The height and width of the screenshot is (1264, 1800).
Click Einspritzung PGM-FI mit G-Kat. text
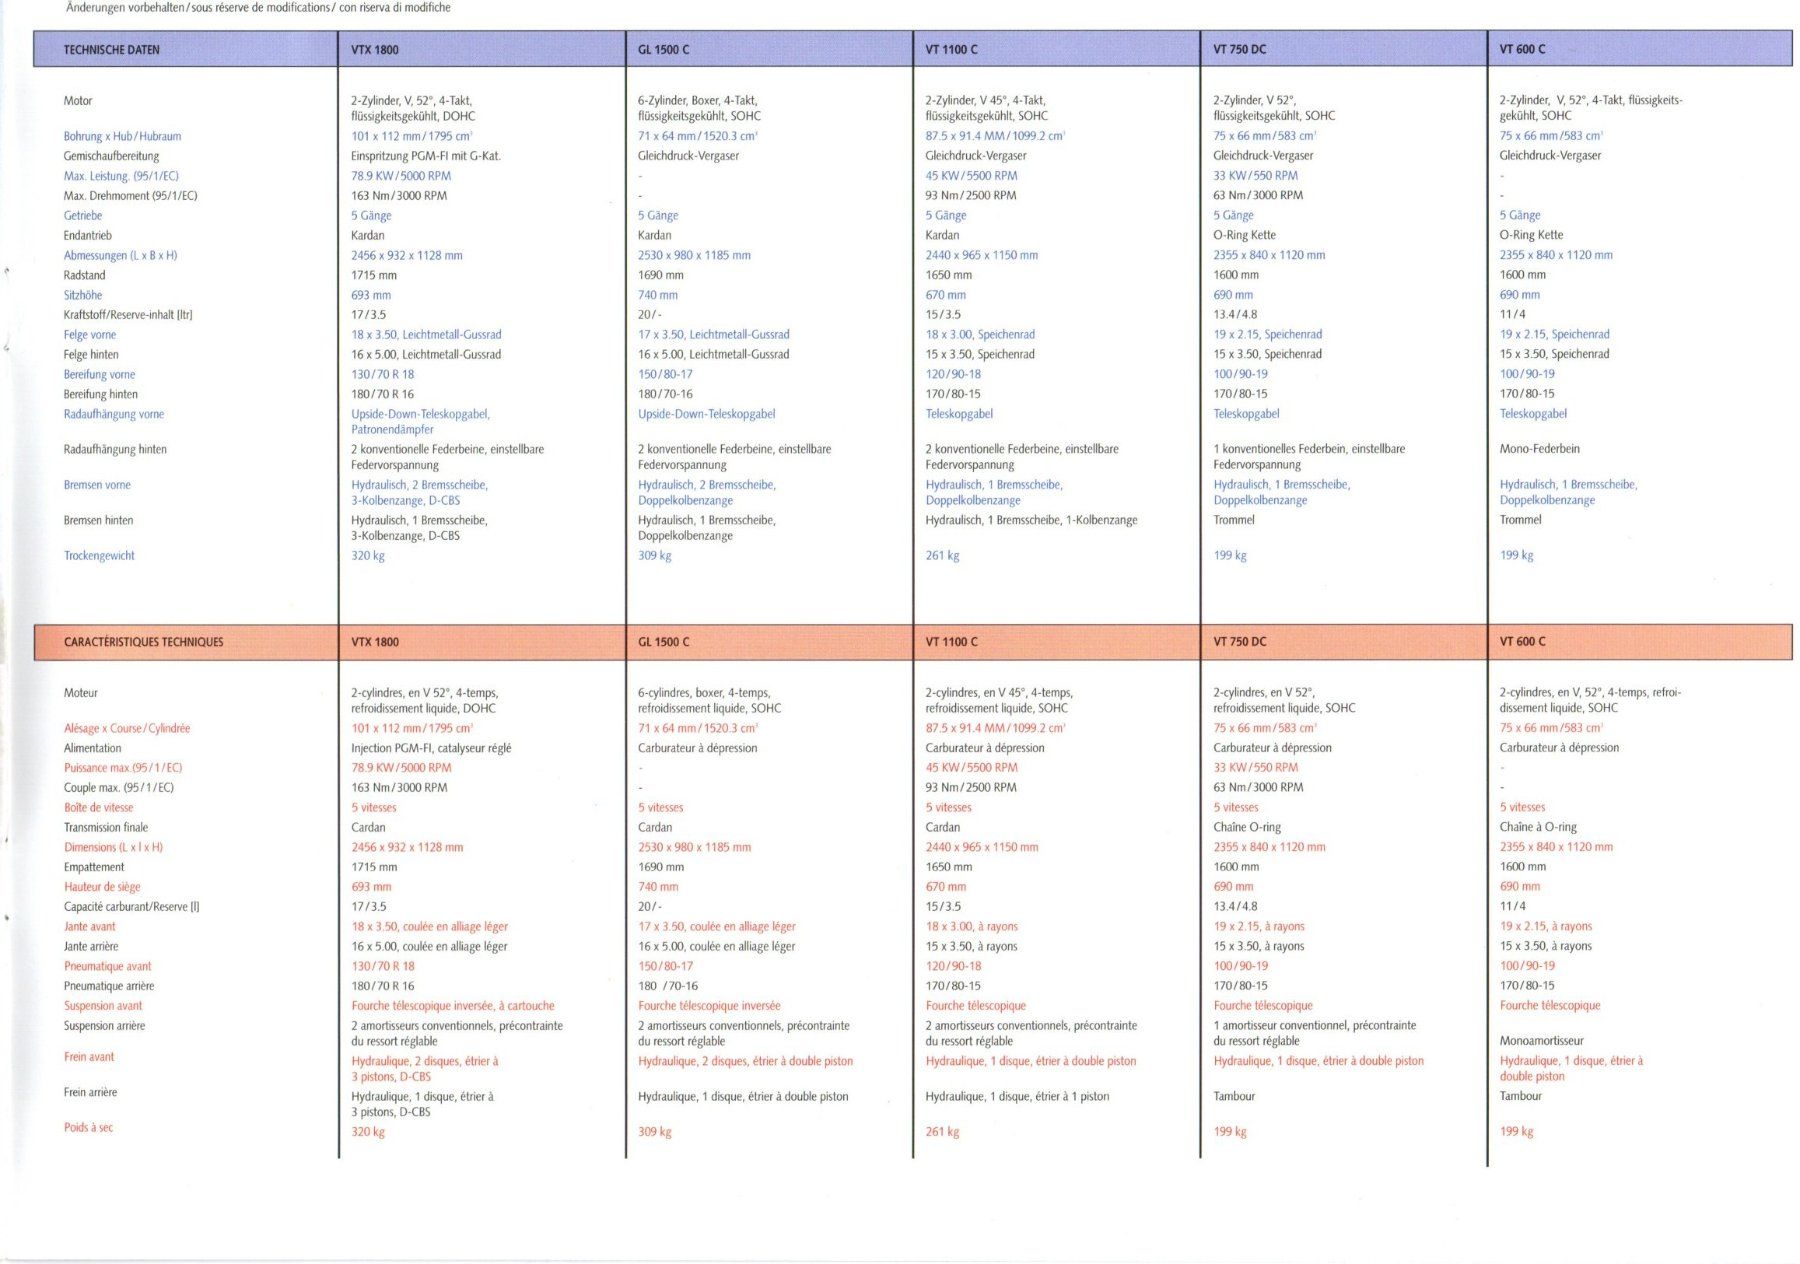pyautogui.click(x=426, y=156)
